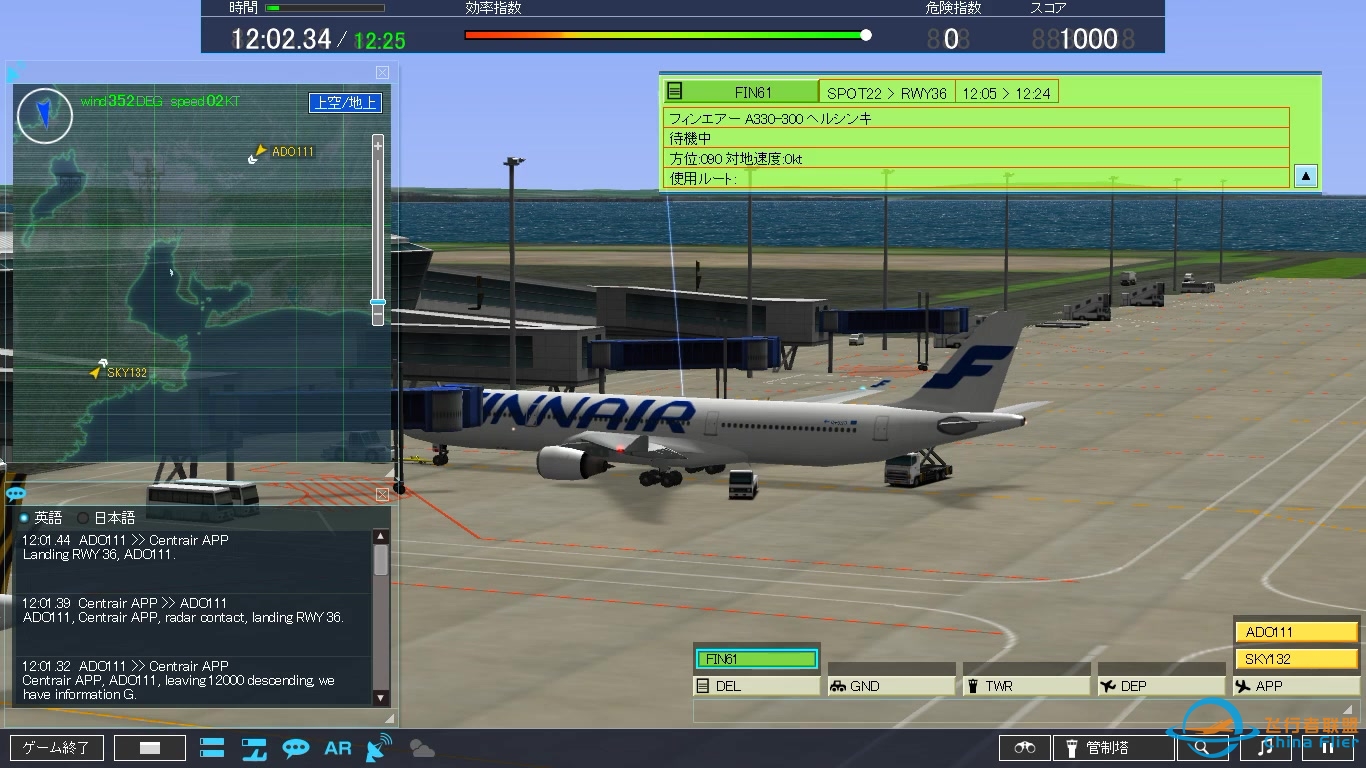1366x768 pixels.
Task: Click the strip area resize triangle
Action: click(1349, 711)
